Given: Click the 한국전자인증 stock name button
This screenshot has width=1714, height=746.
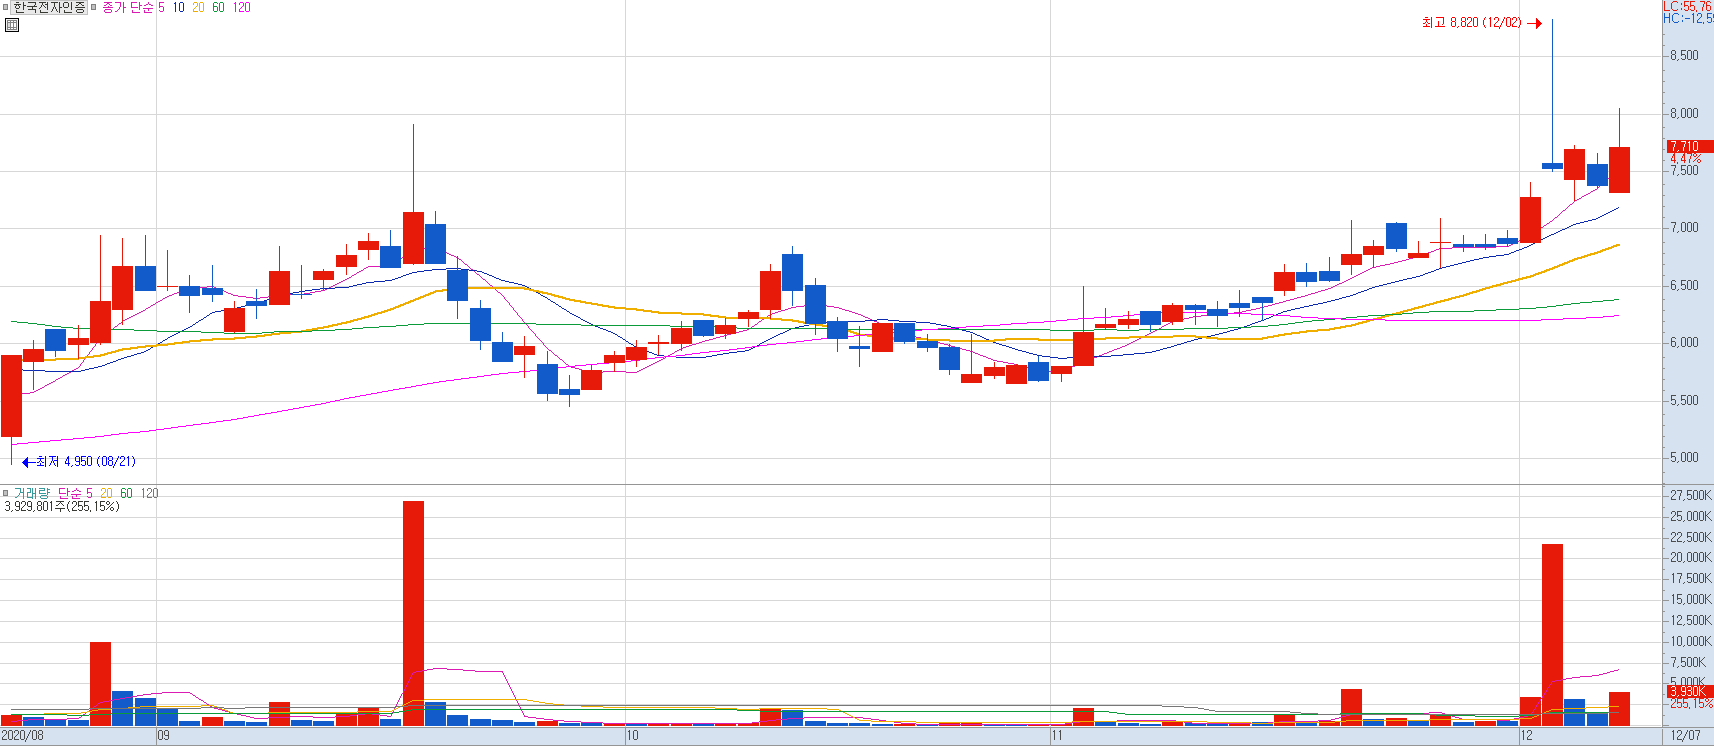Looking at the screenshot, I should (49, 7).
